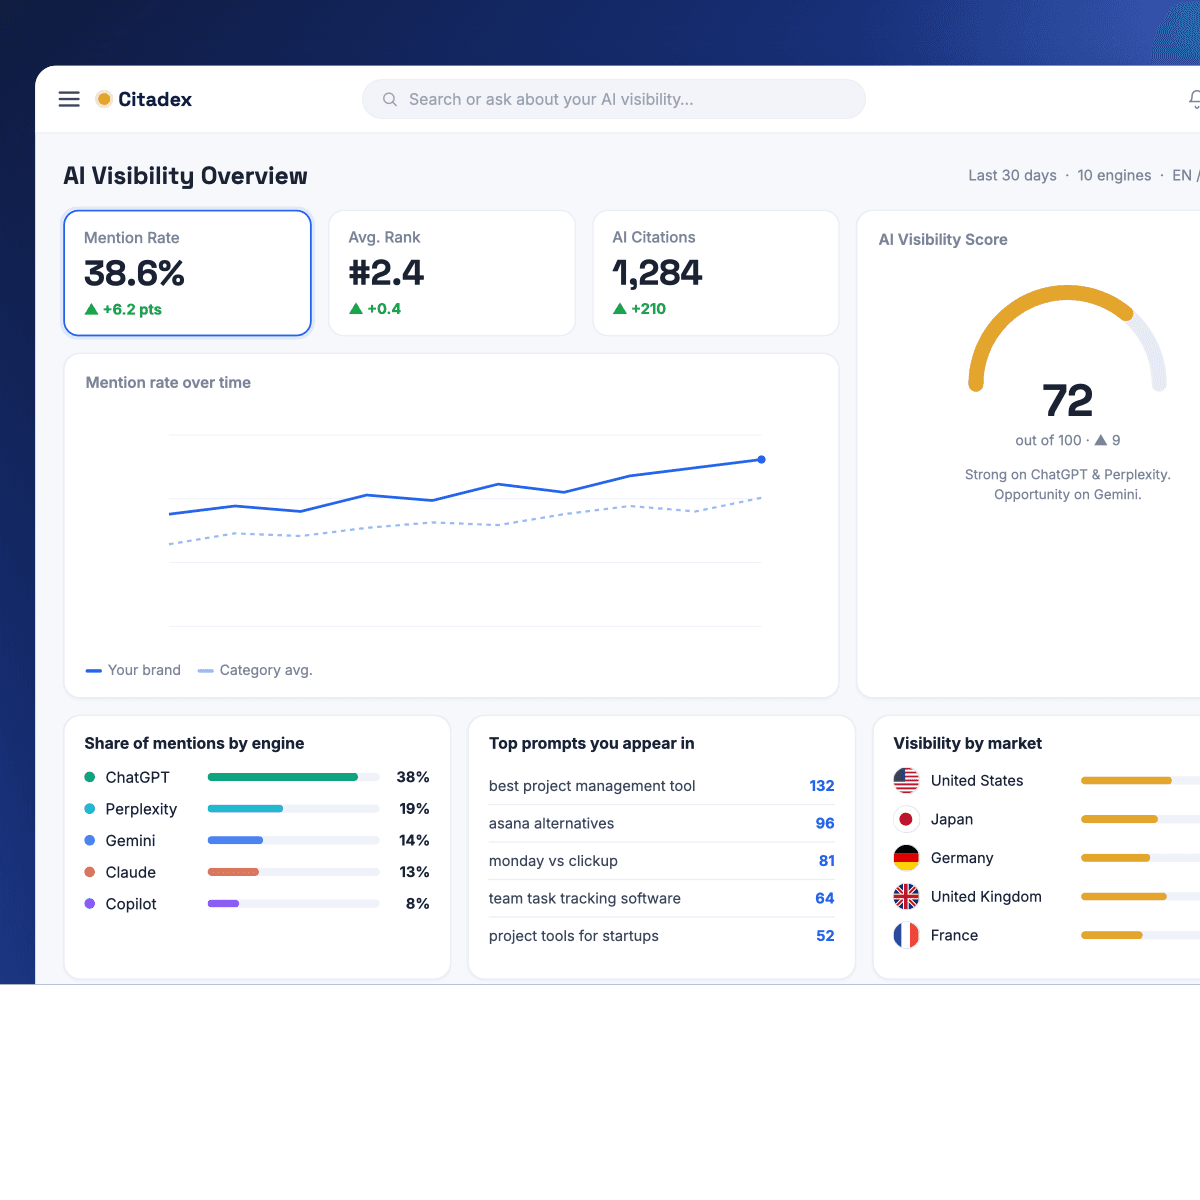Click 'Top prompts you appear in' heading

click(x=592, y=743)
